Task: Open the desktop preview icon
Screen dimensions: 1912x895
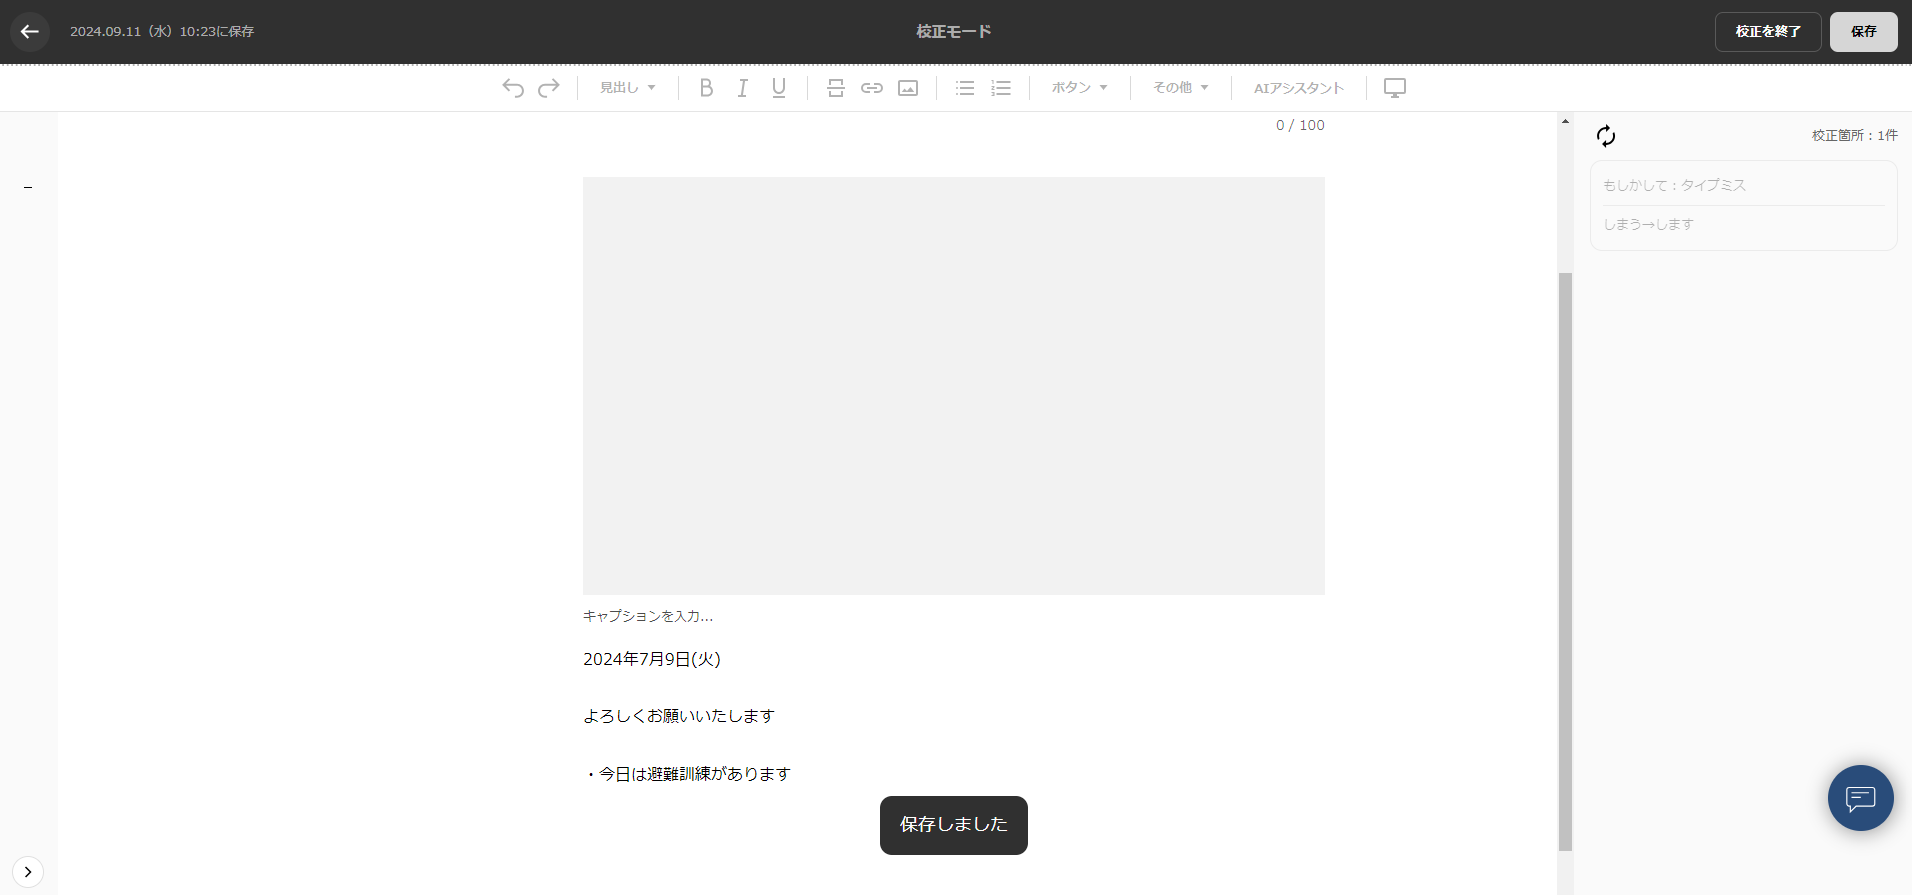Action: 1395,88
